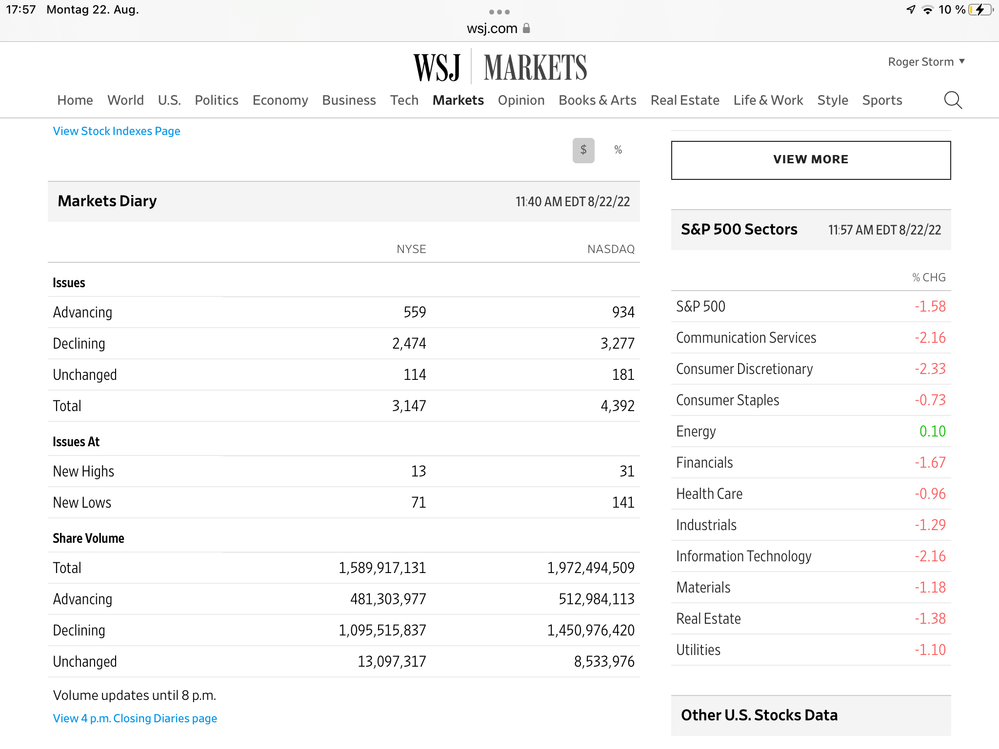Tap the battery status icon
The width and height of the screenshot is (999, 749).
coord(980,10)
